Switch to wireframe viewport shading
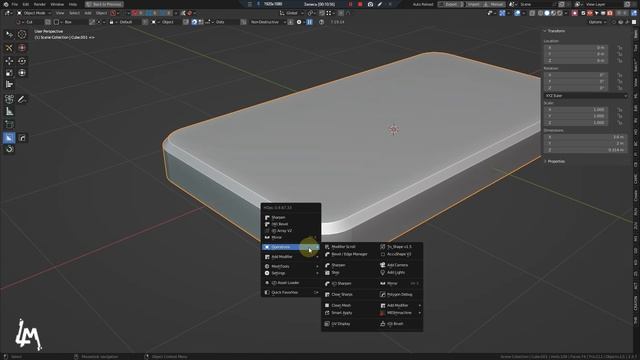This screenshot has width=640, height=360. [540, 13]
